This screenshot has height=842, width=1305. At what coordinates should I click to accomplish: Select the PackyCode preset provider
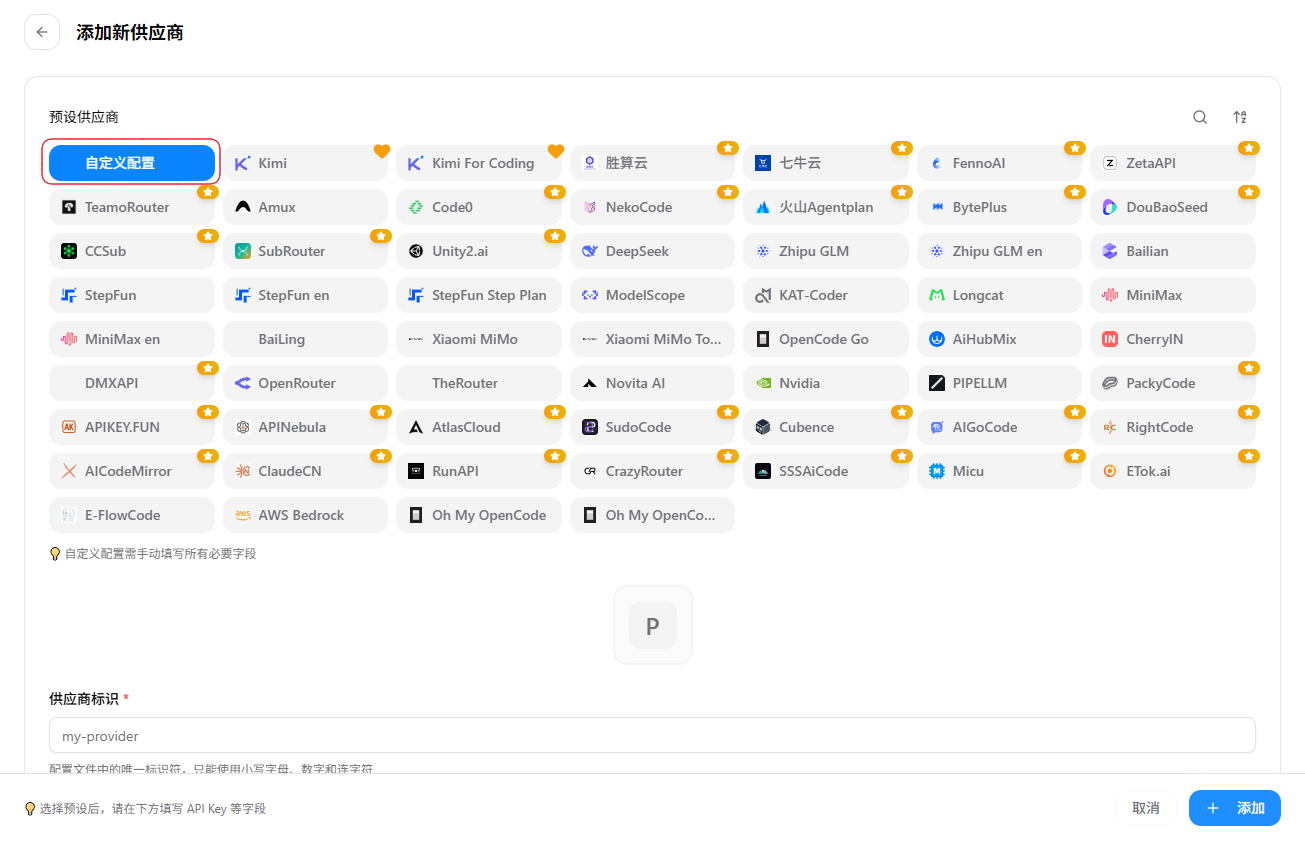point(1173,383)
